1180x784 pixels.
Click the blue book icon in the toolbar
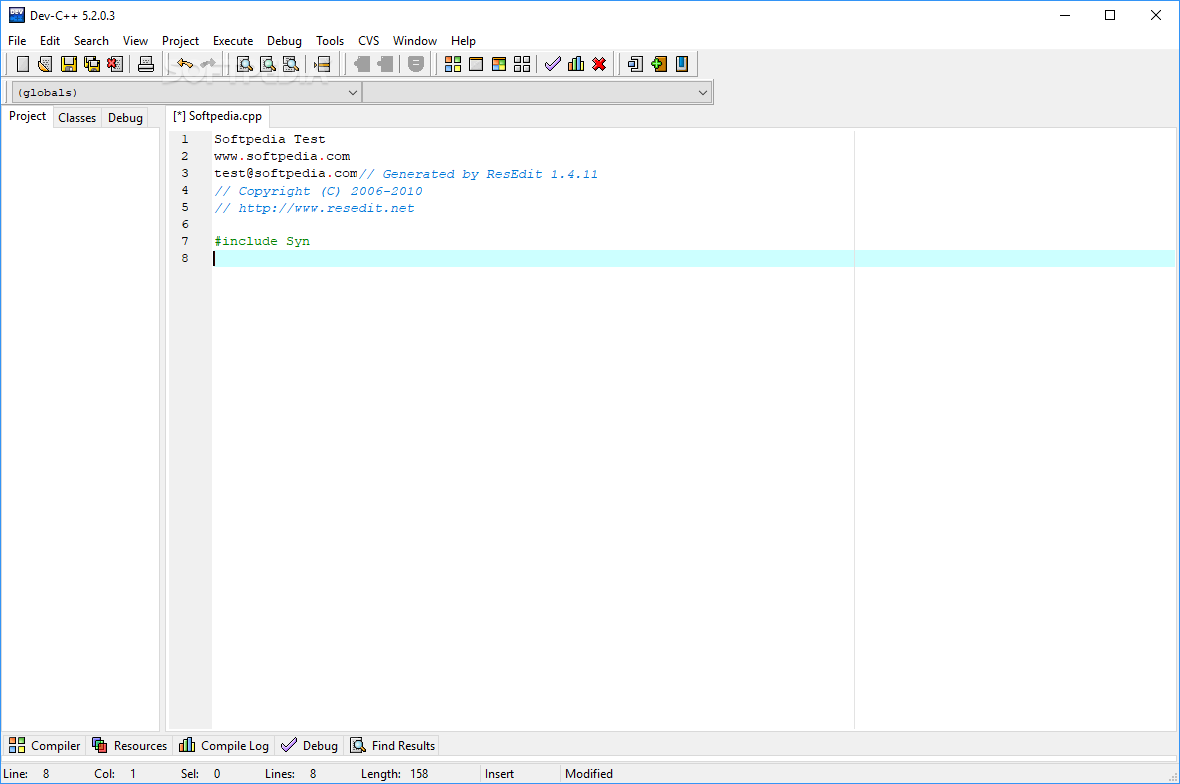pyautogui.click(x=682, y=64)
